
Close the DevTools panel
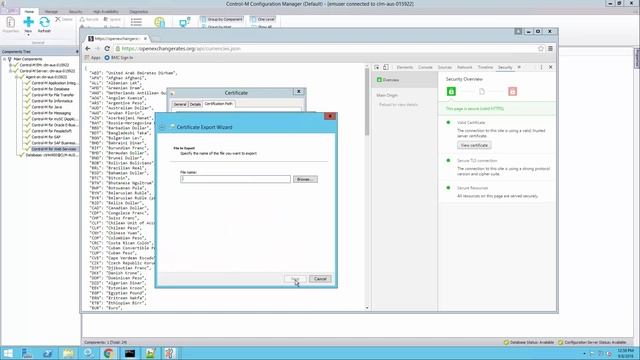point(551,67)
